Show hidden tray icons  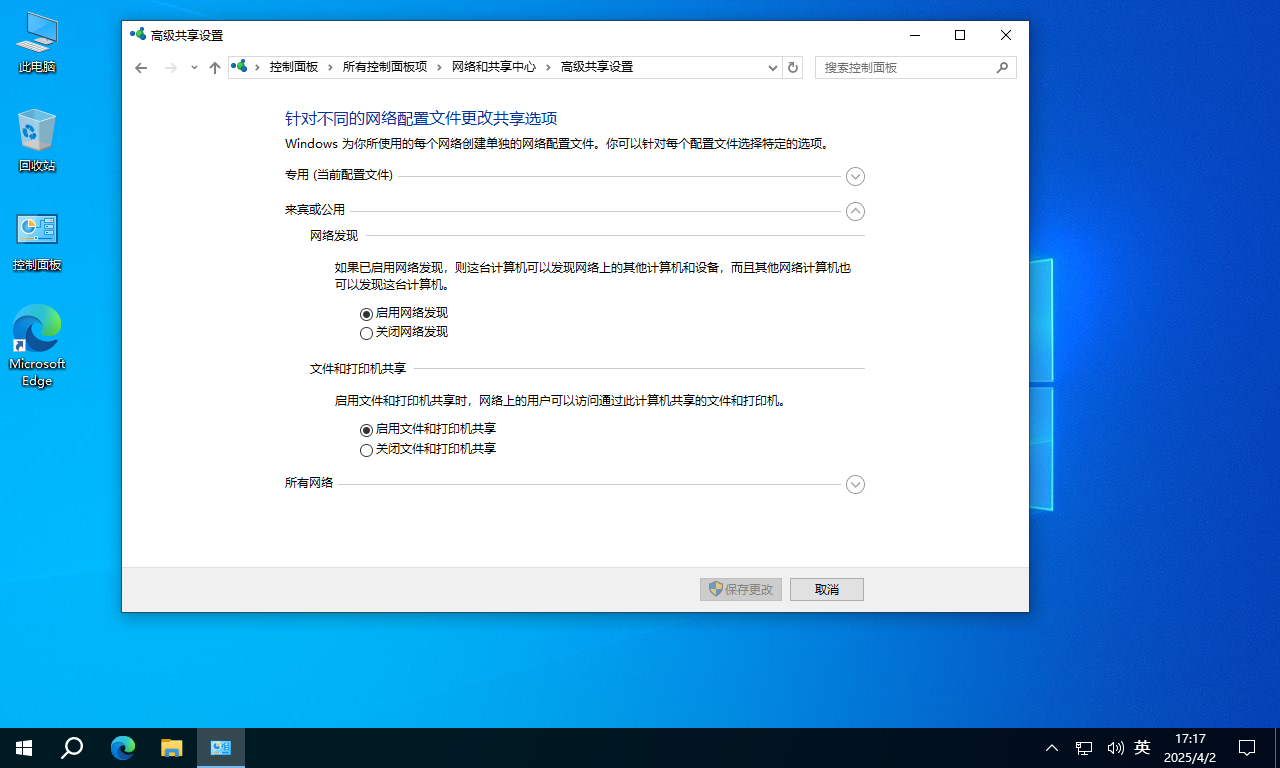click(1052, 748)
